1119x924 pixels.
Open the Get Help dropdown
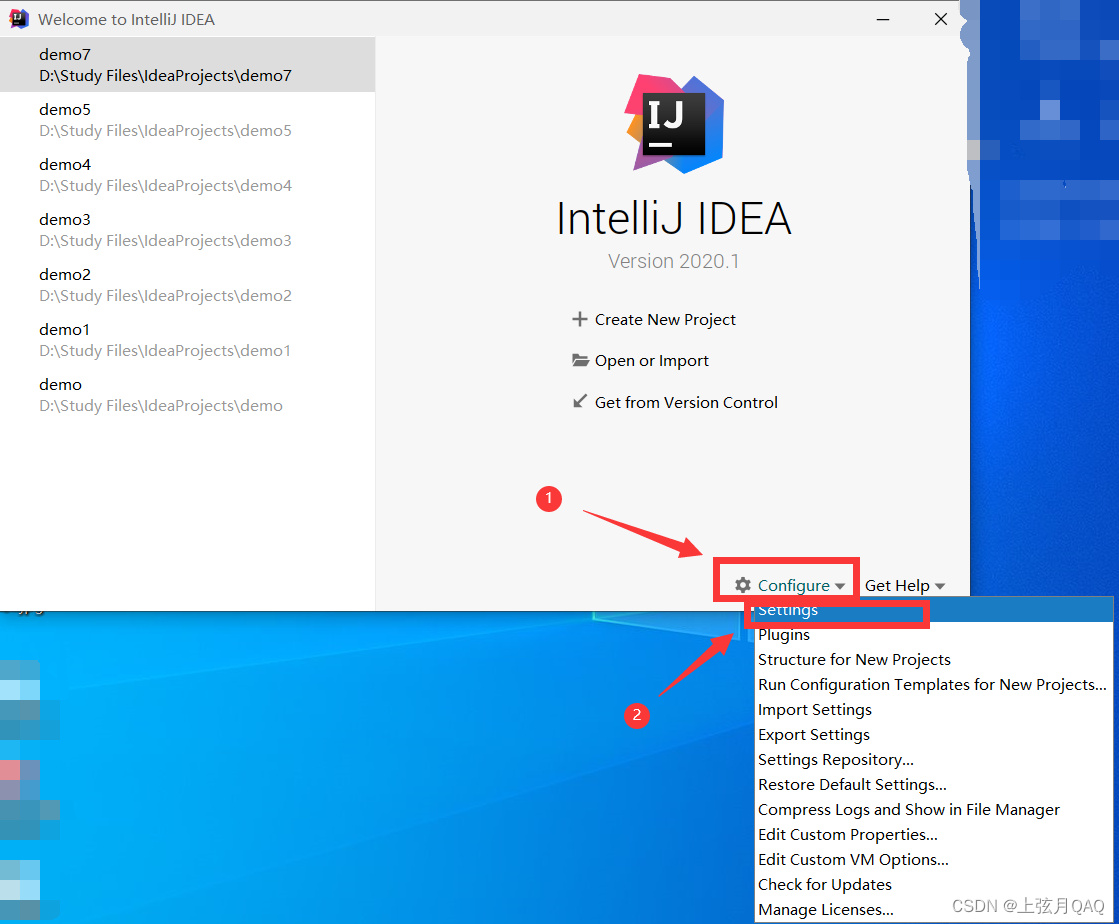(905, 586)
